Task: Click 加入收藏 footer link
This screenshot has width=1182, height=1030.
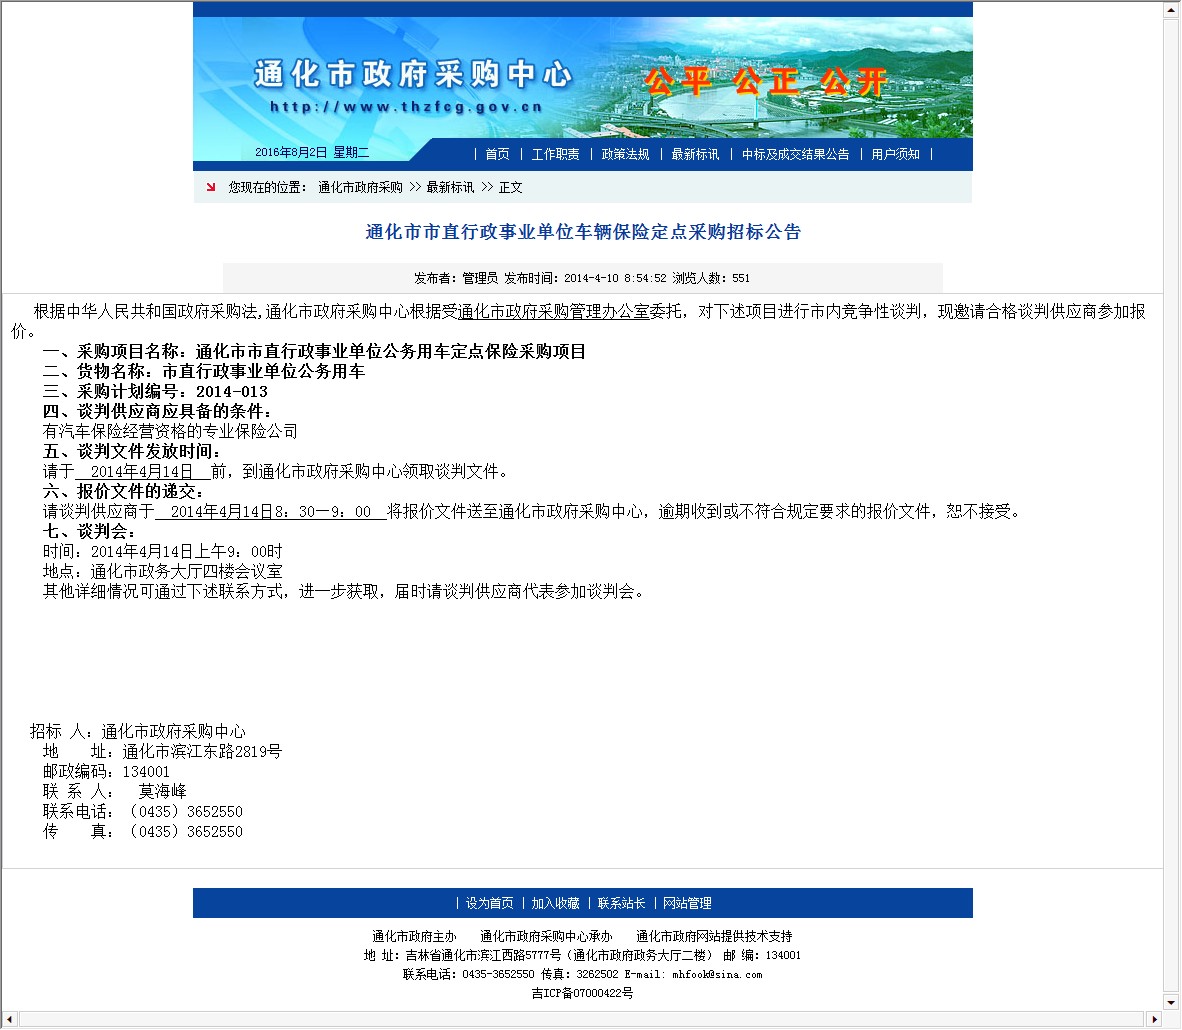Action: tap(555, 903)
